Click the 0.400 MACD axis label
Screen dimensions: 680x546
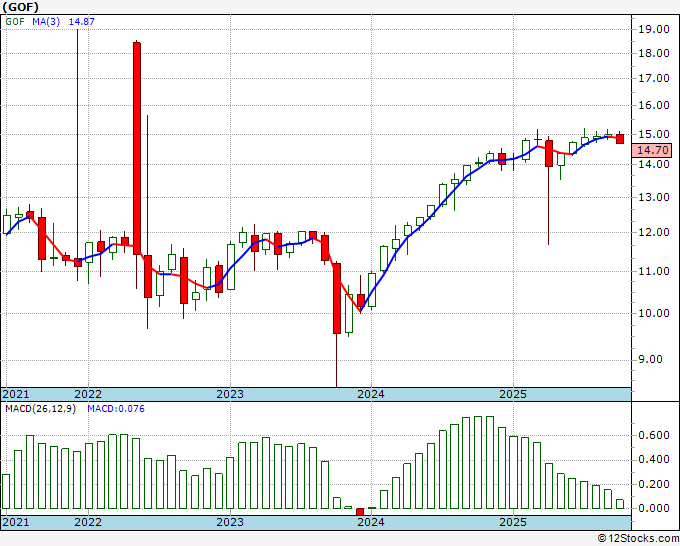(654, 459)
